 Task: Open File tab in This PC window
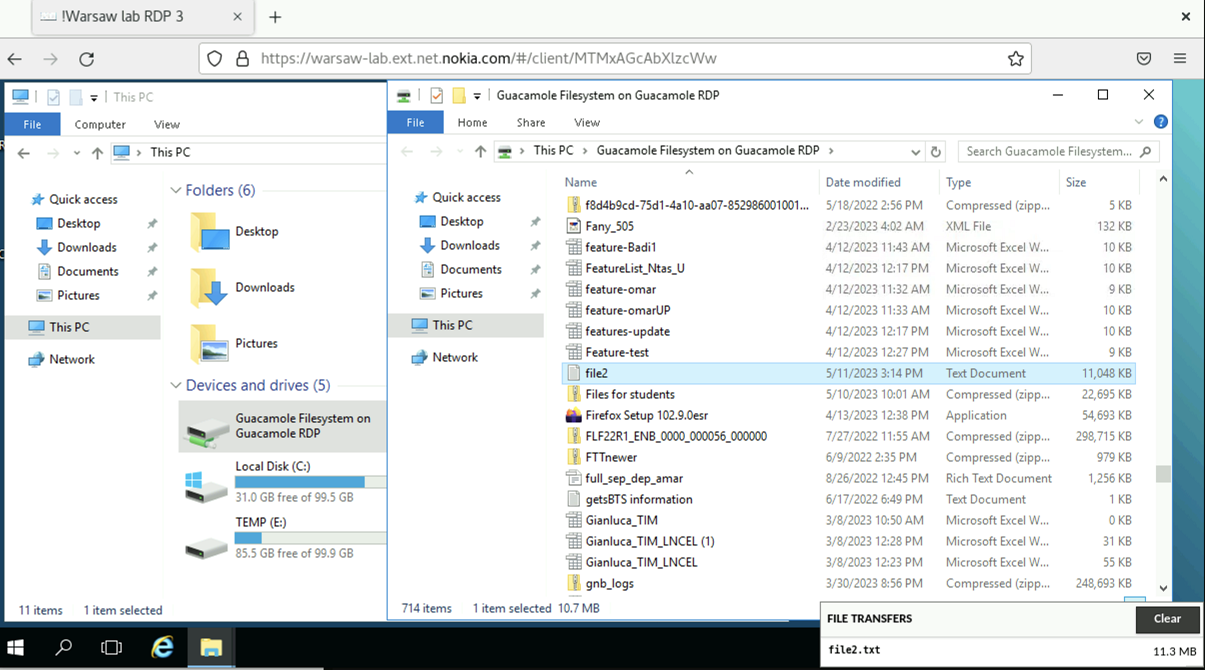pos(32,124)
